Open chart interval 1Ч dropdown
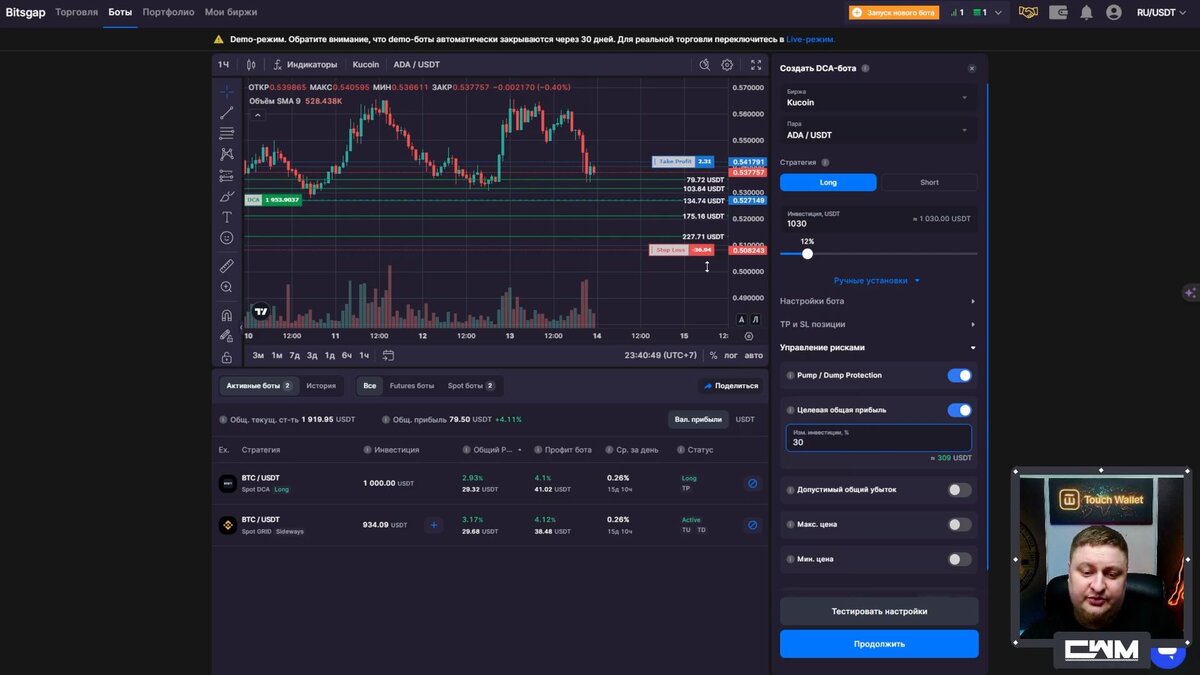Screen dimensions: 1200x675 click(223, 65)
